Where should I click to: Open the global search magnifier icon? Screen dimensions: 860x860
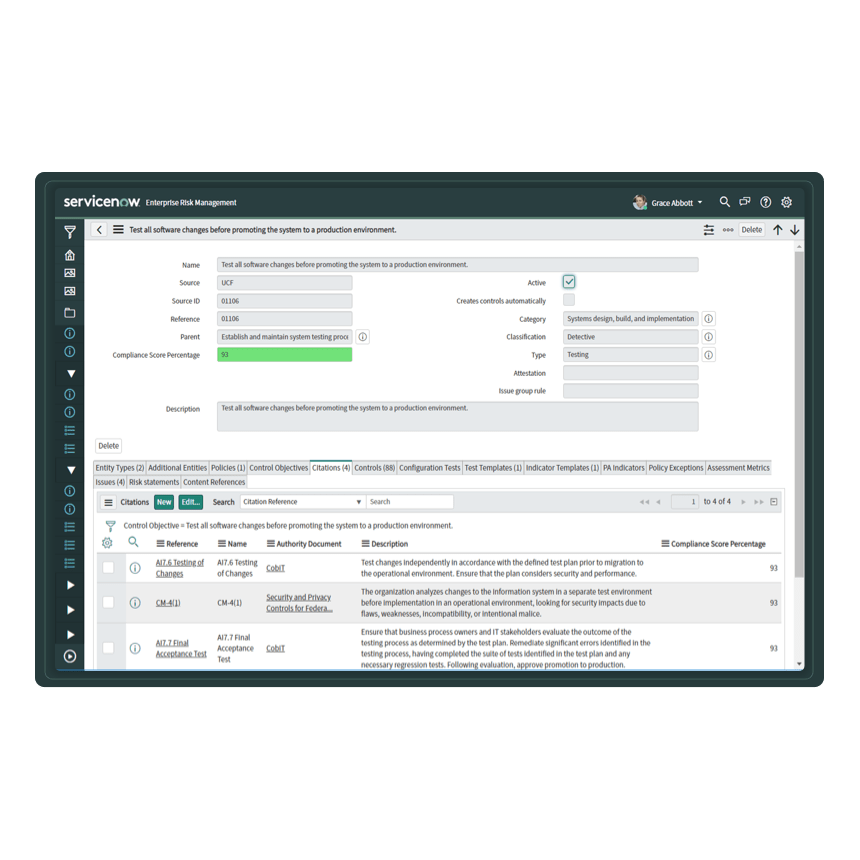tap(724, 202)
